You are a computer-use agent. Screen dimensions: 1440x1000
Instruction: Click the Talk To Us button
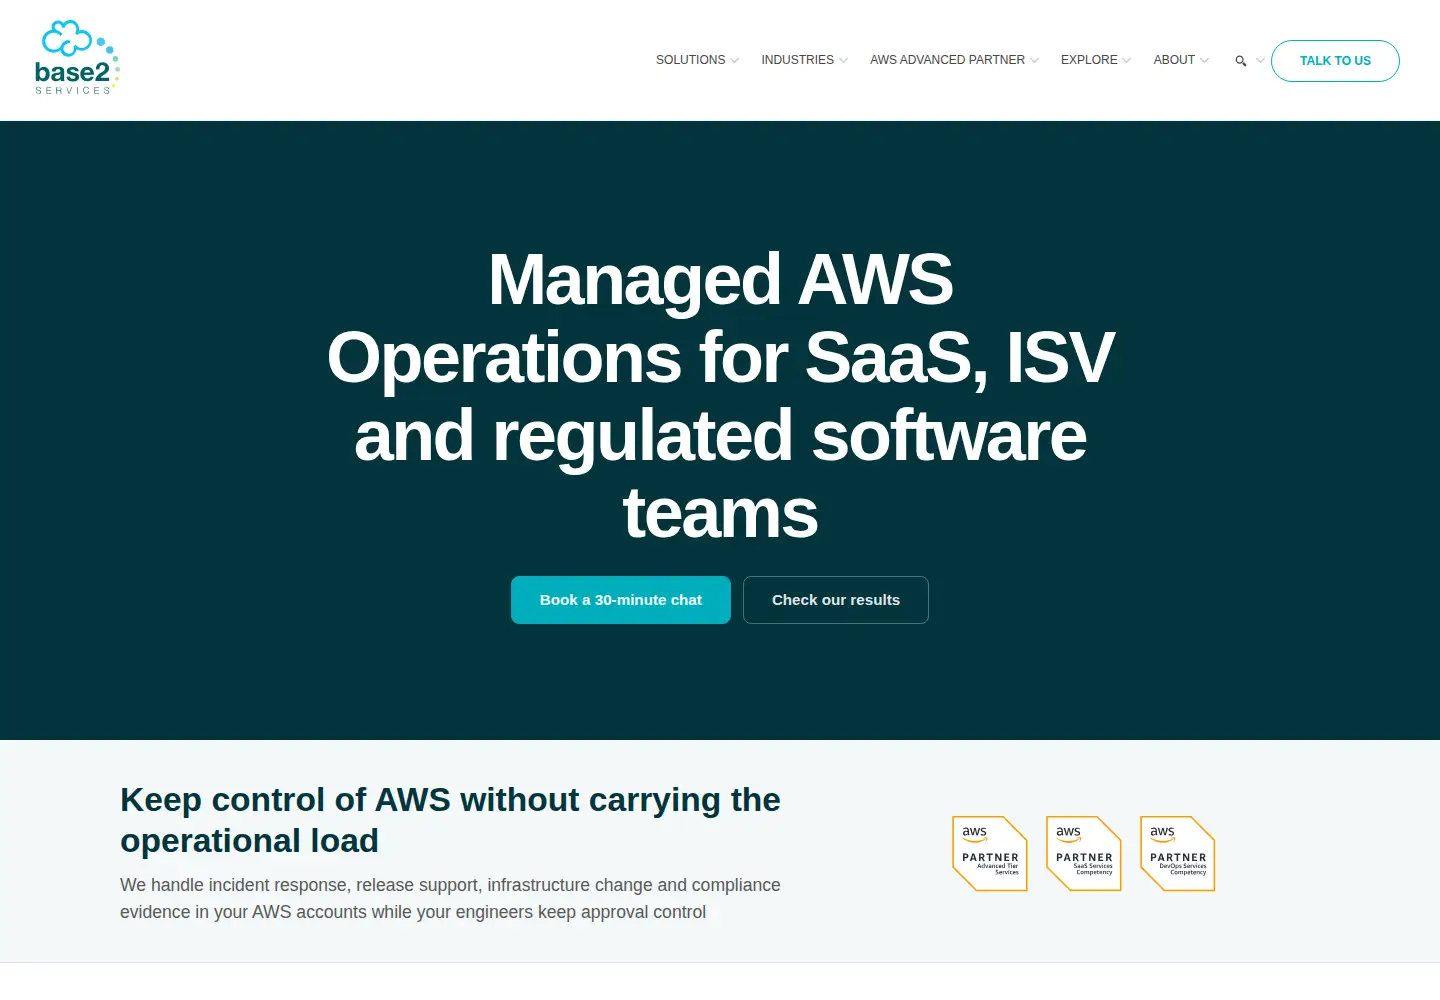(1335, 61)
